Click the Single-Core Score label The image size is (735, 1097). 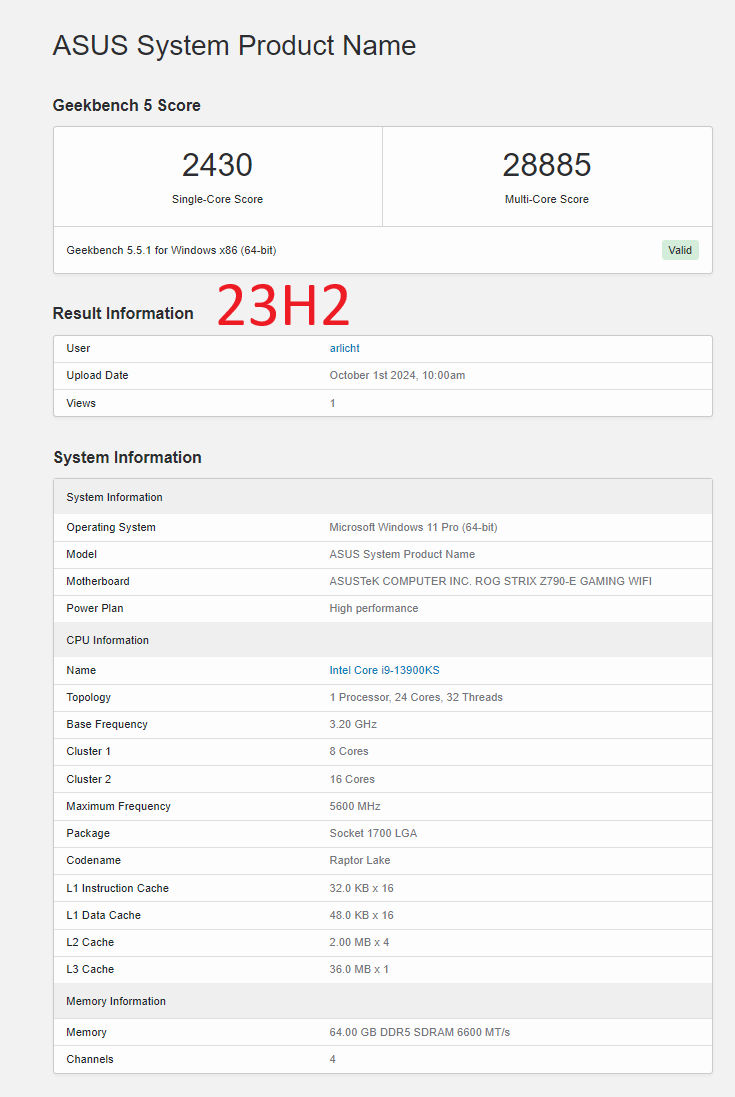point(217,199)
